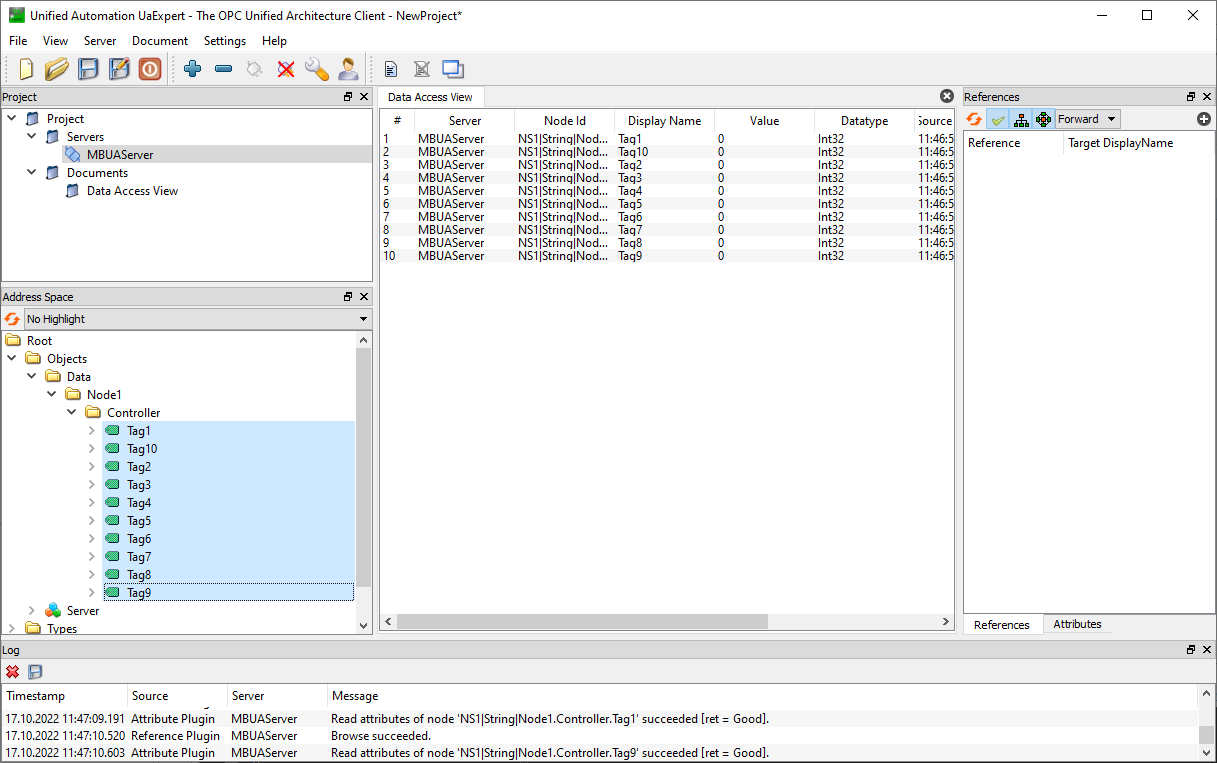
Task: Collapse the Node1 folder
Action: [x=52, y=395]
